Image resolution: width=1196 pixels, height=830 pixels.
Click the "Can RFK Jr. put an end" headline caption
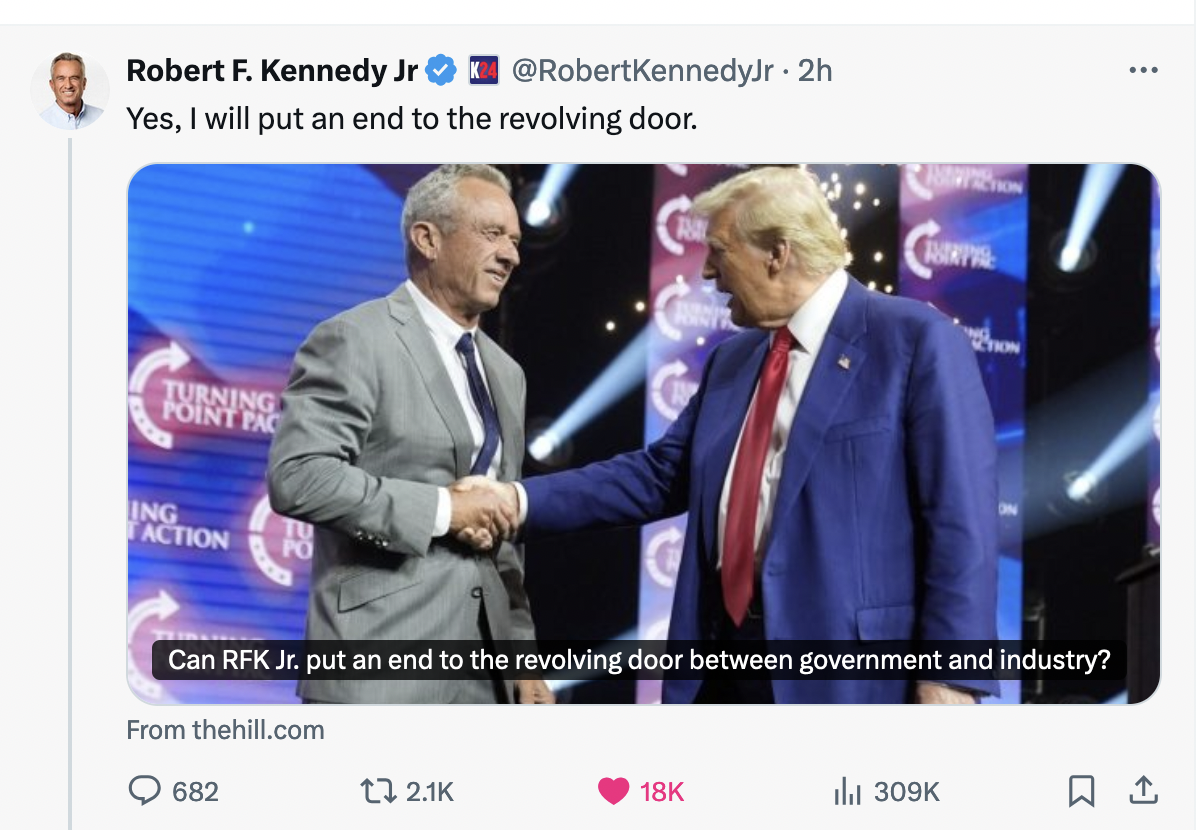(x=640, y=661)
